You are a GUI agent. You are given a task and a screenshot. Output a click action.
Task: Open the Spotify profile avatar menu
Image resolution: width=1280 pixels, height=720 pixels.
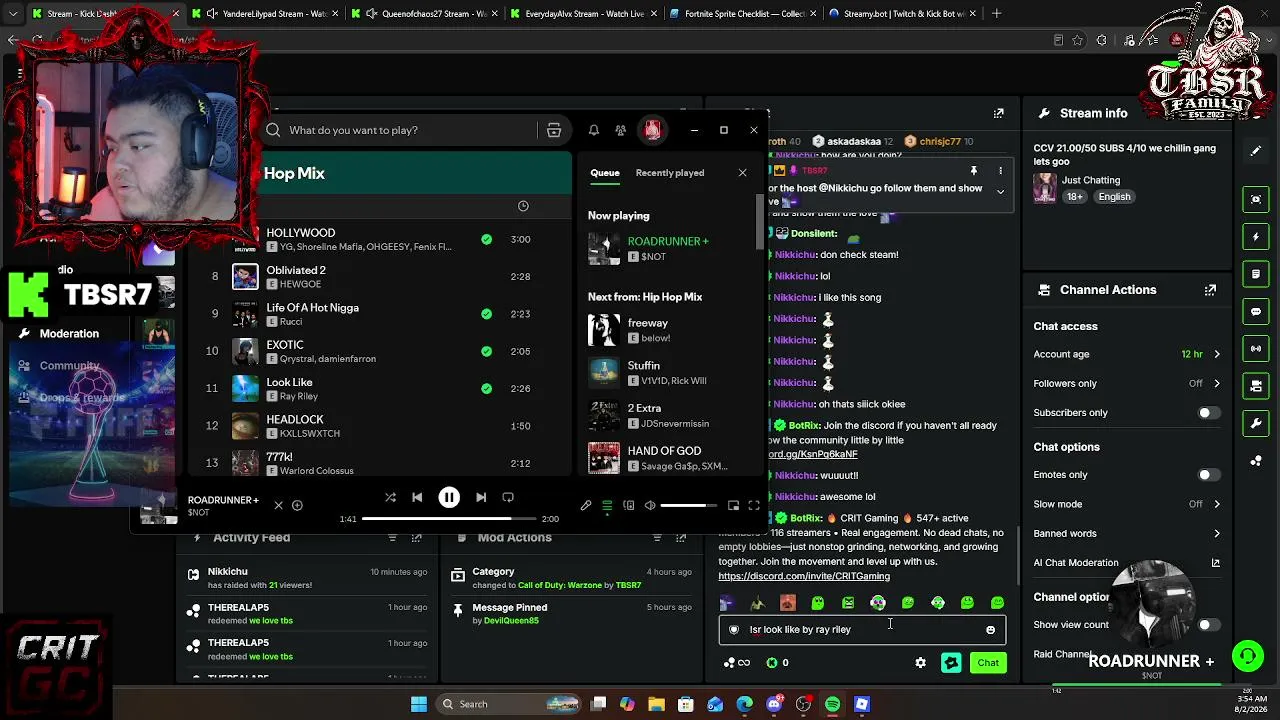pos(652,130)
